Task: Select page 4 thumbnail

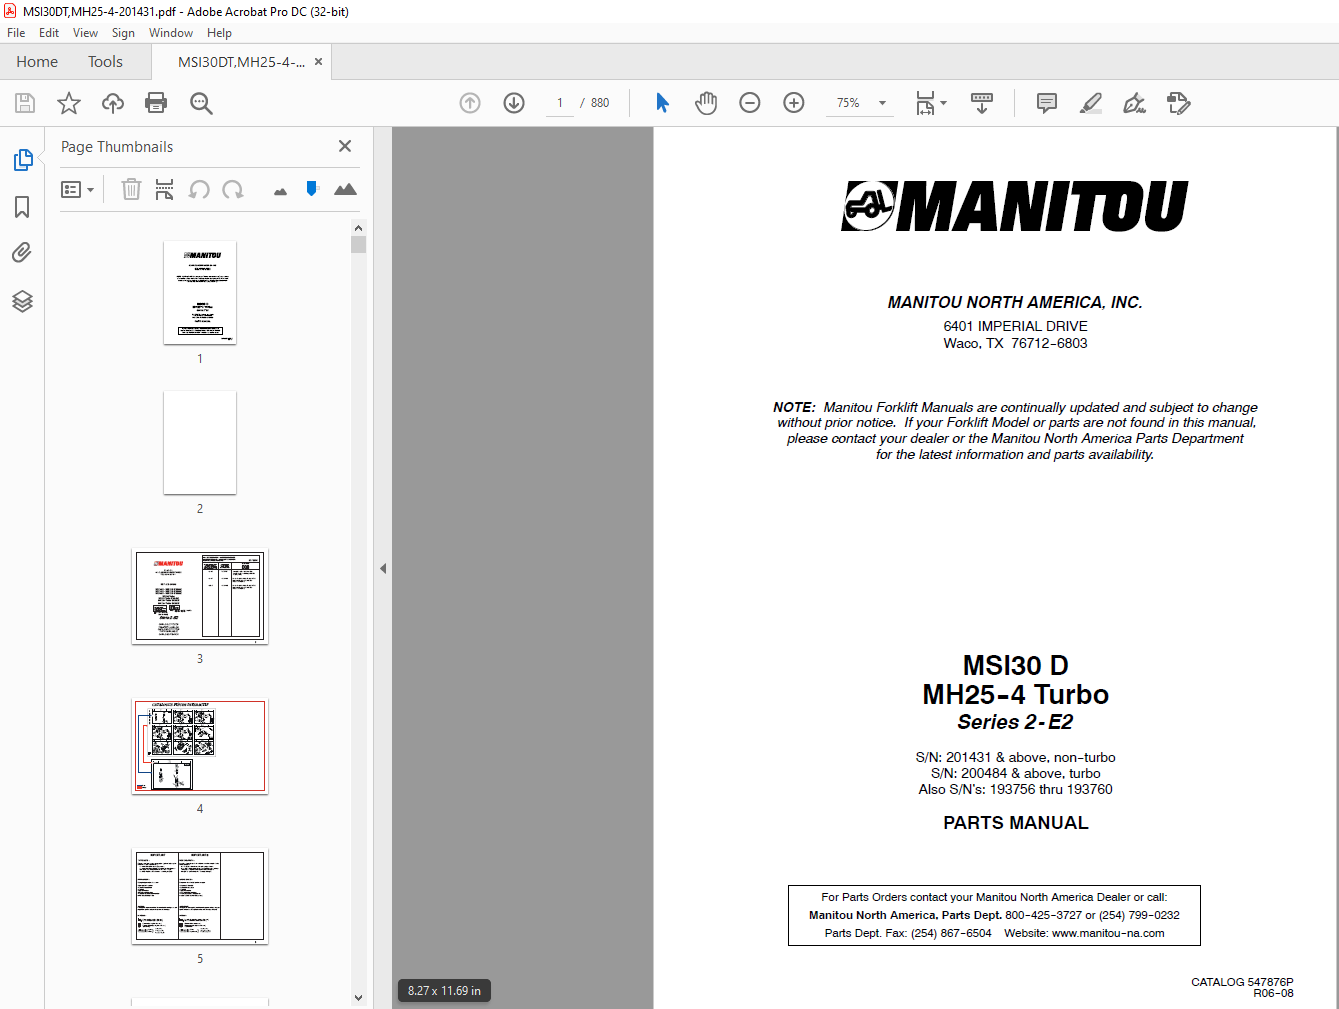Action: 200,746
